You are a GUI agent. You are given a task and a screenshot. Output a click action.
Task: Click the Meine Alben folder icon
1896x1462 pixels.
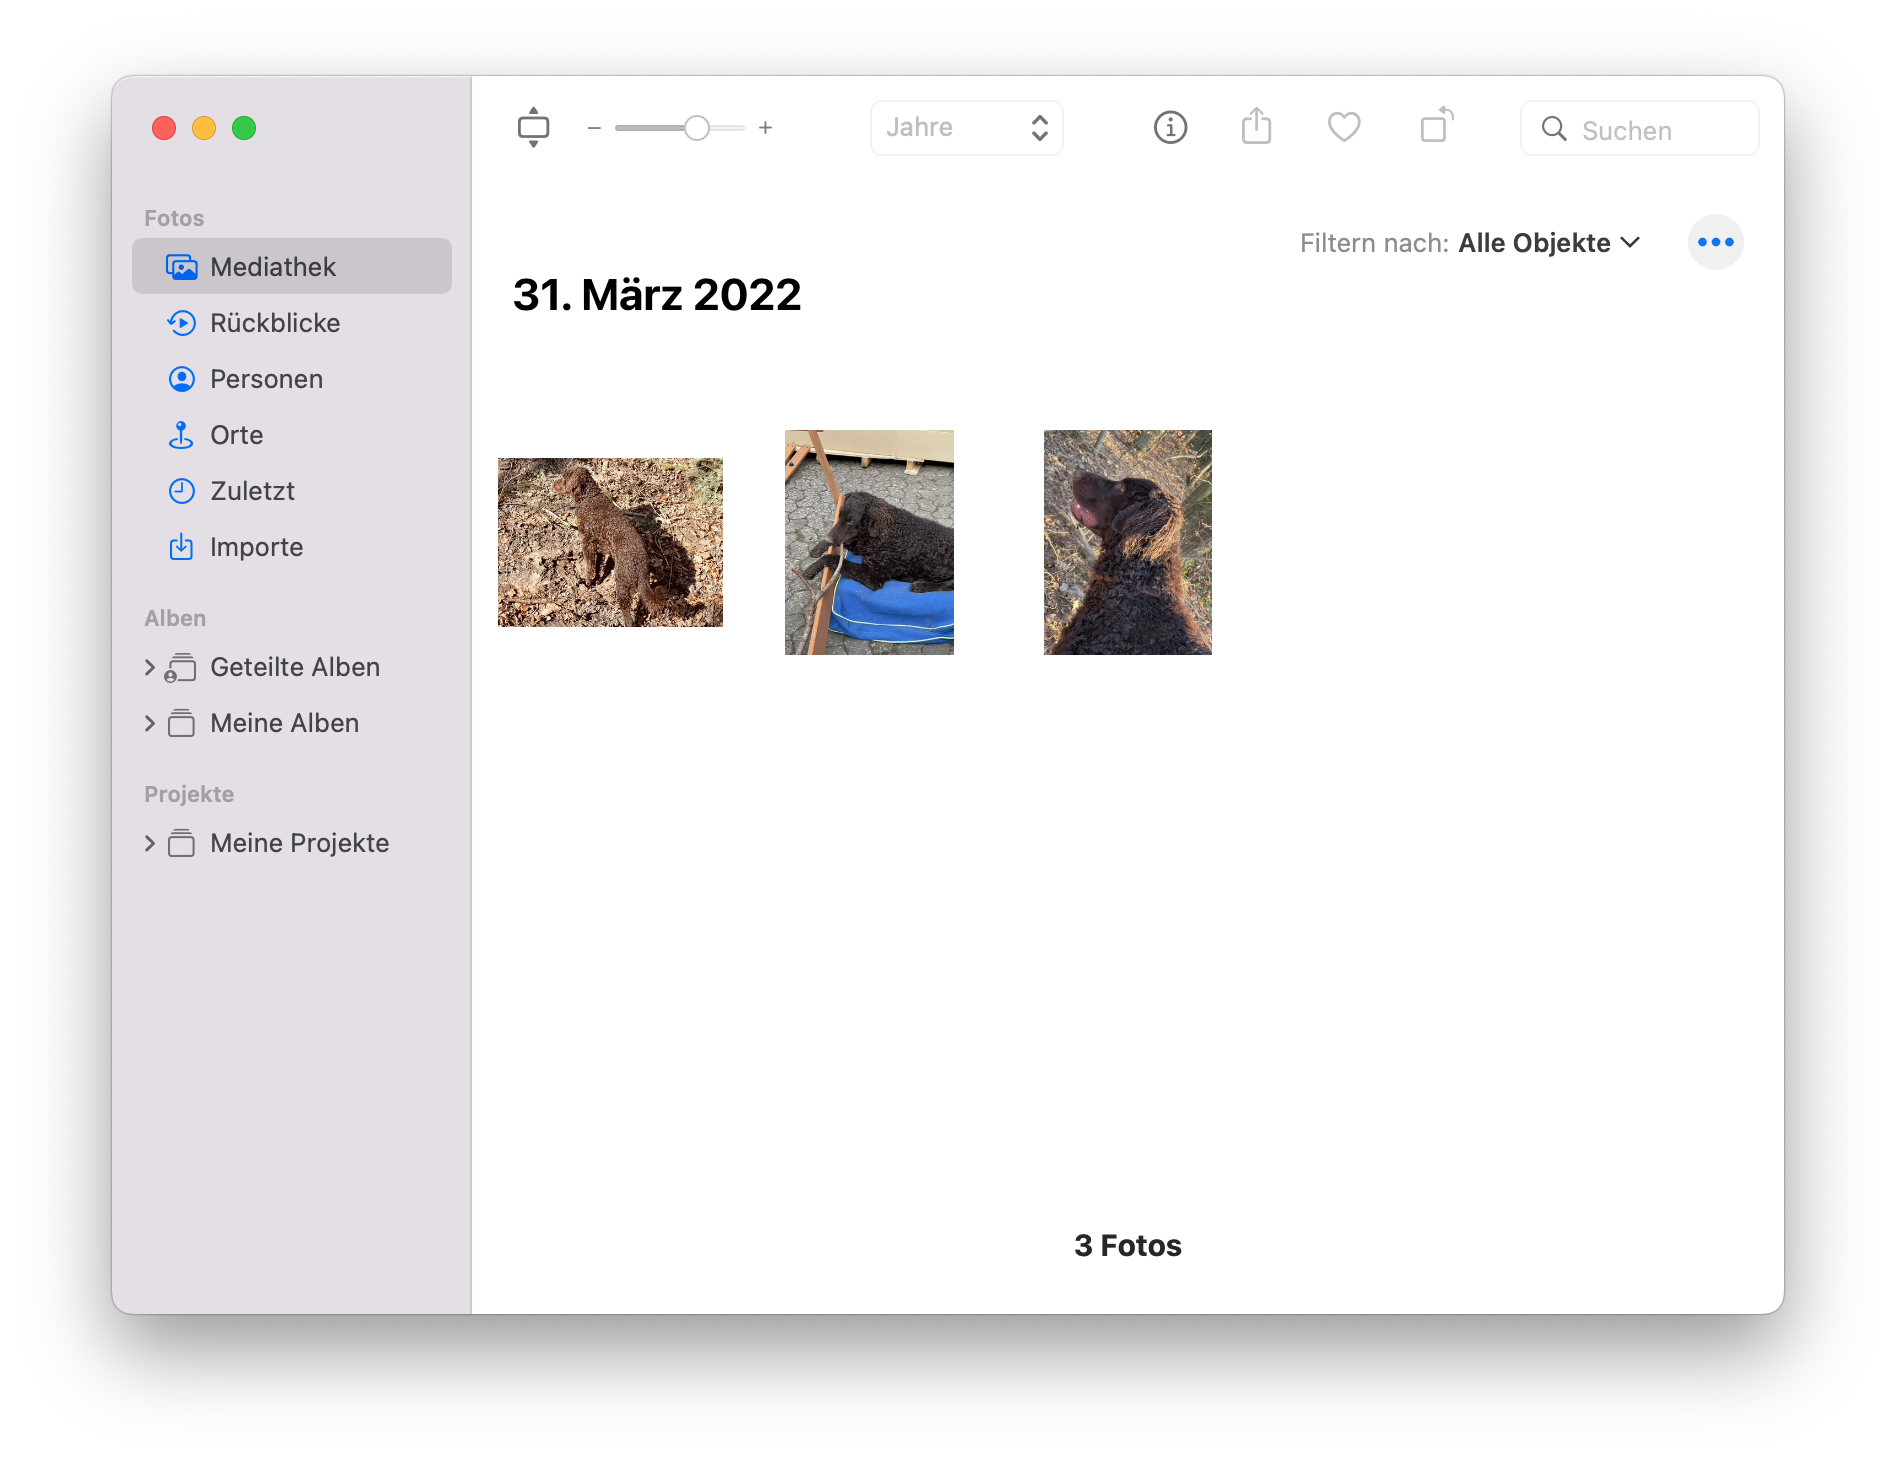coord(181,723)
